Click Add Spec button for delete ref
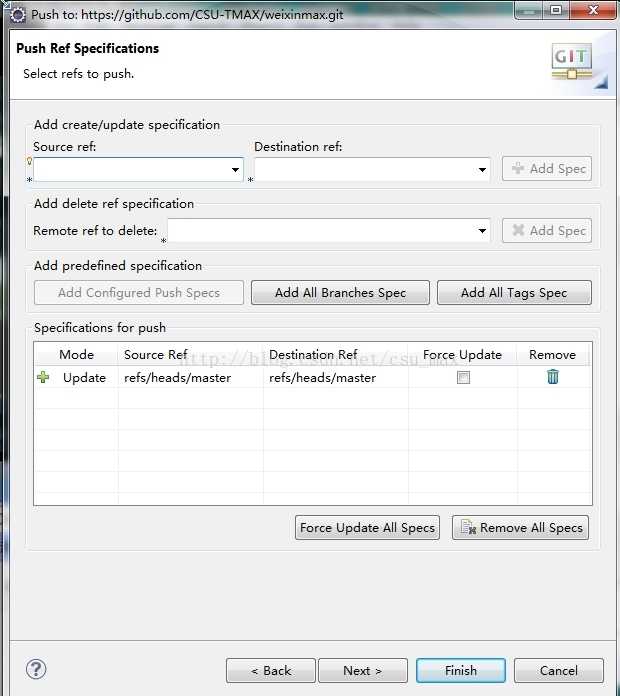This screenshot has height=696, width=620. pyautogui.click(x=547, y=230)
